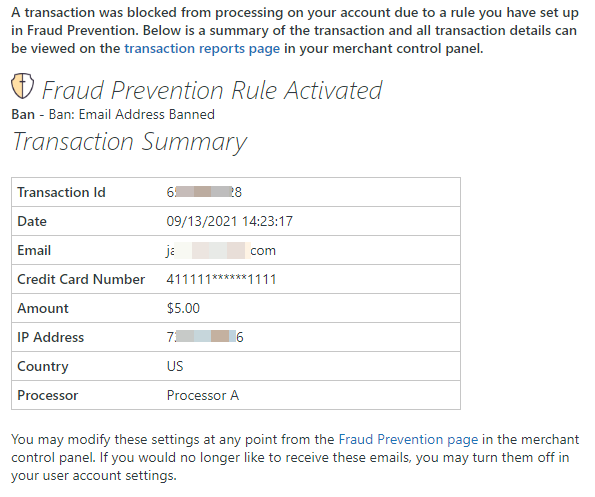This screenshot has width=595, height=497.
Task: Click the Processor A value
Action: click(x=203, y=395)
